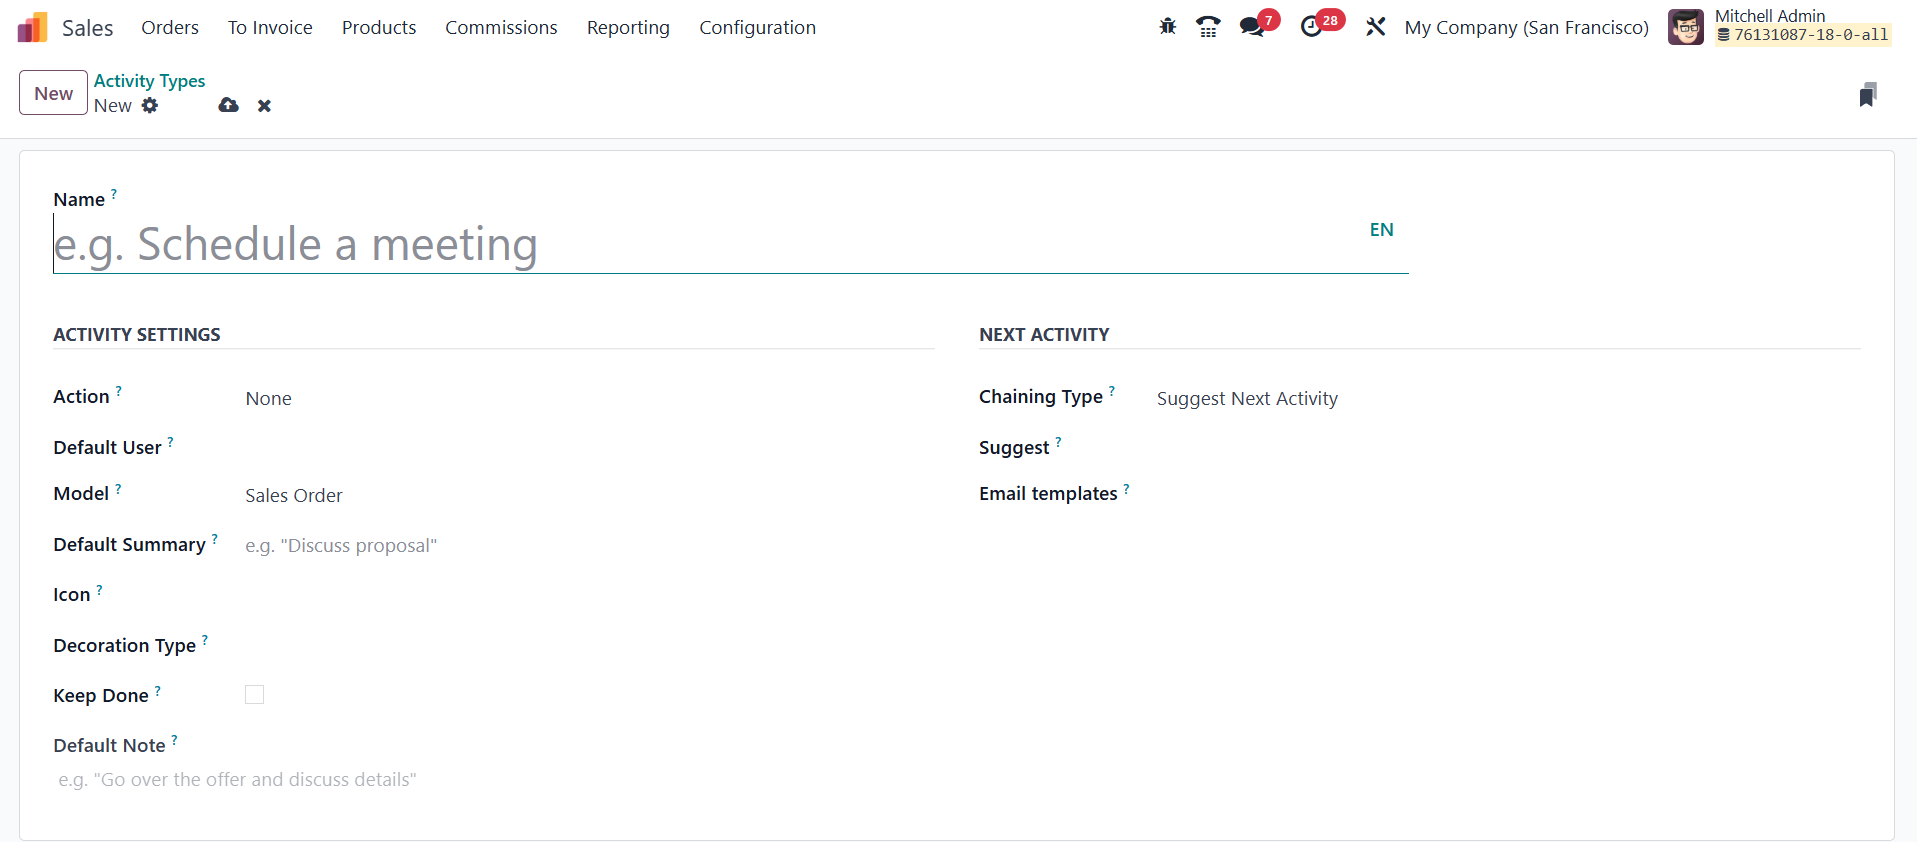
Task: Open the Suggest activities dropdown field
Action: 1508,447
